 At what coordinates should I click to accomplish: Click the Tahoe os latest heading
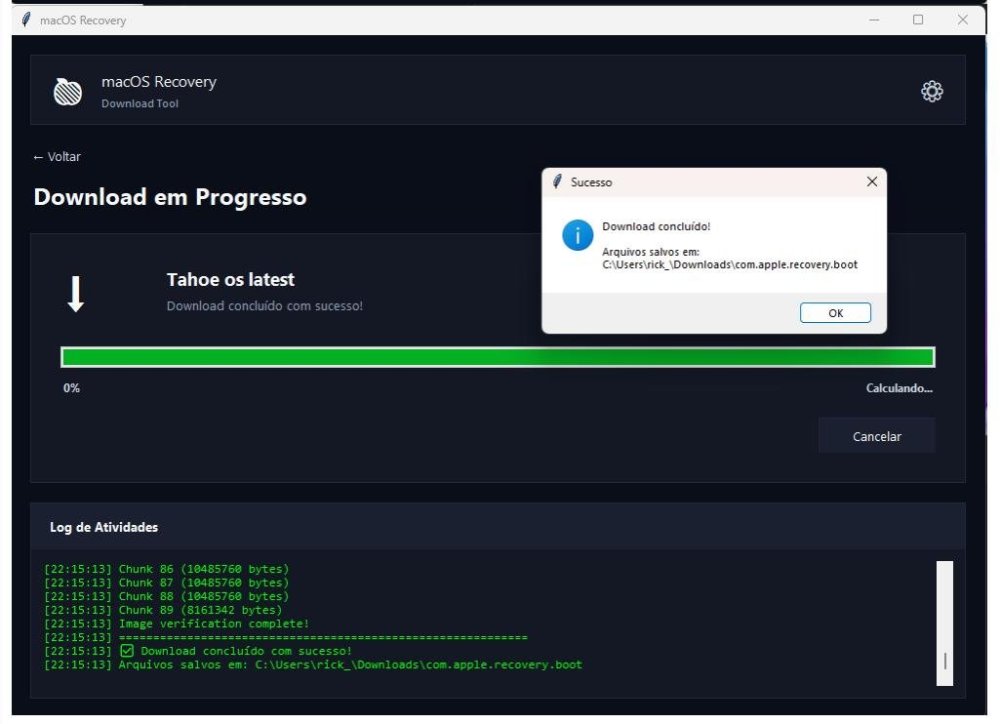tap(230, 279)
